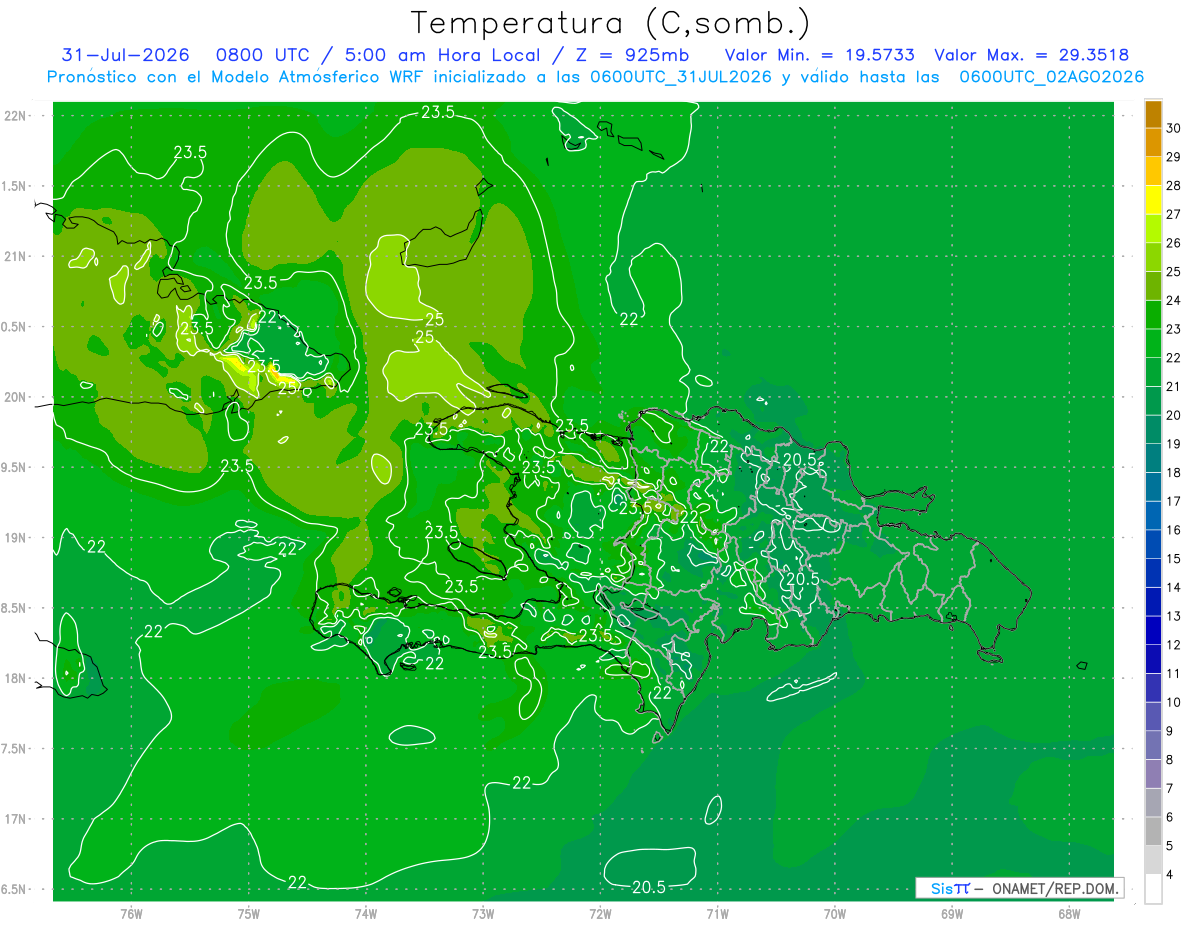This screenshot has width=1200, height=927.
Task: Click the legend color band between 25 and 26
Action: click(1153, 257)
